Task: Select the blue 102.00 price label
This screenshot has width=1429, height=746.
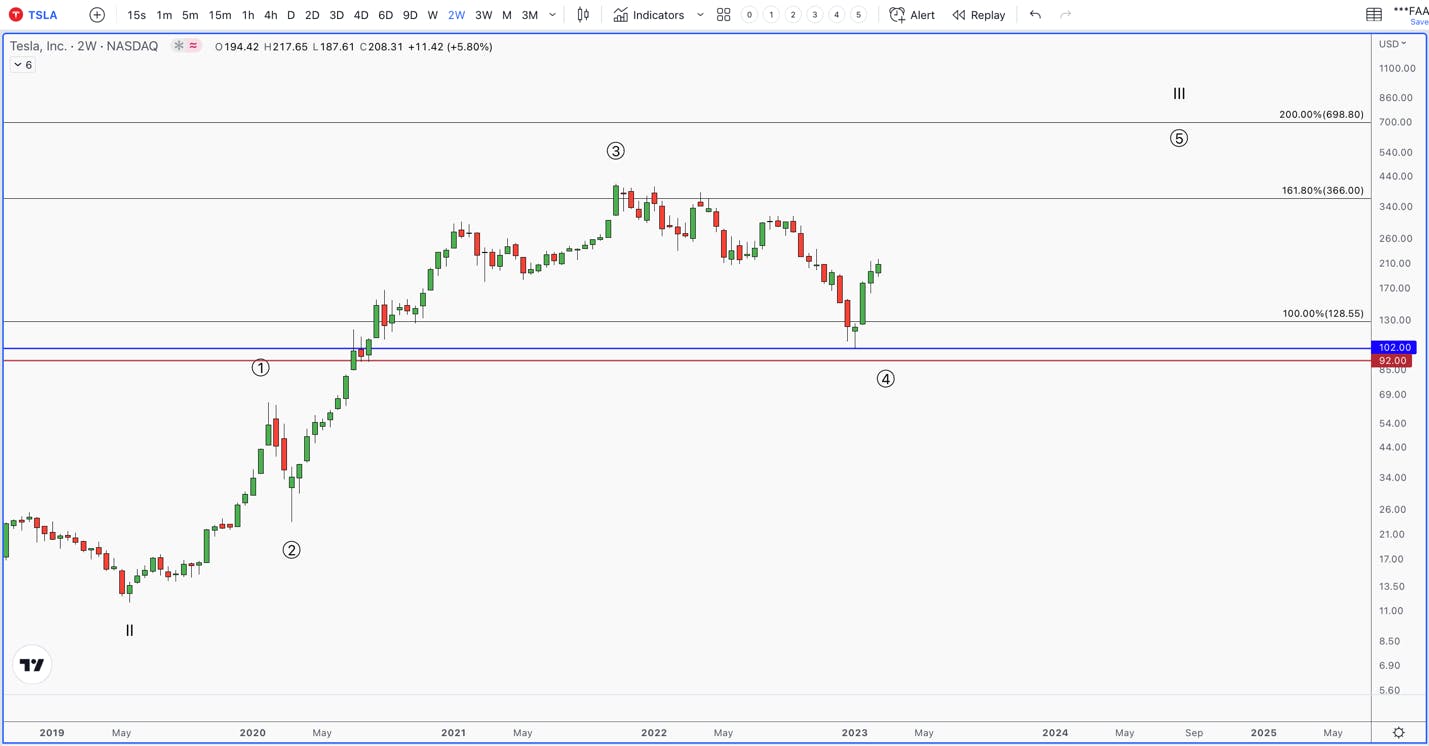Action: tap(1393, 348)
